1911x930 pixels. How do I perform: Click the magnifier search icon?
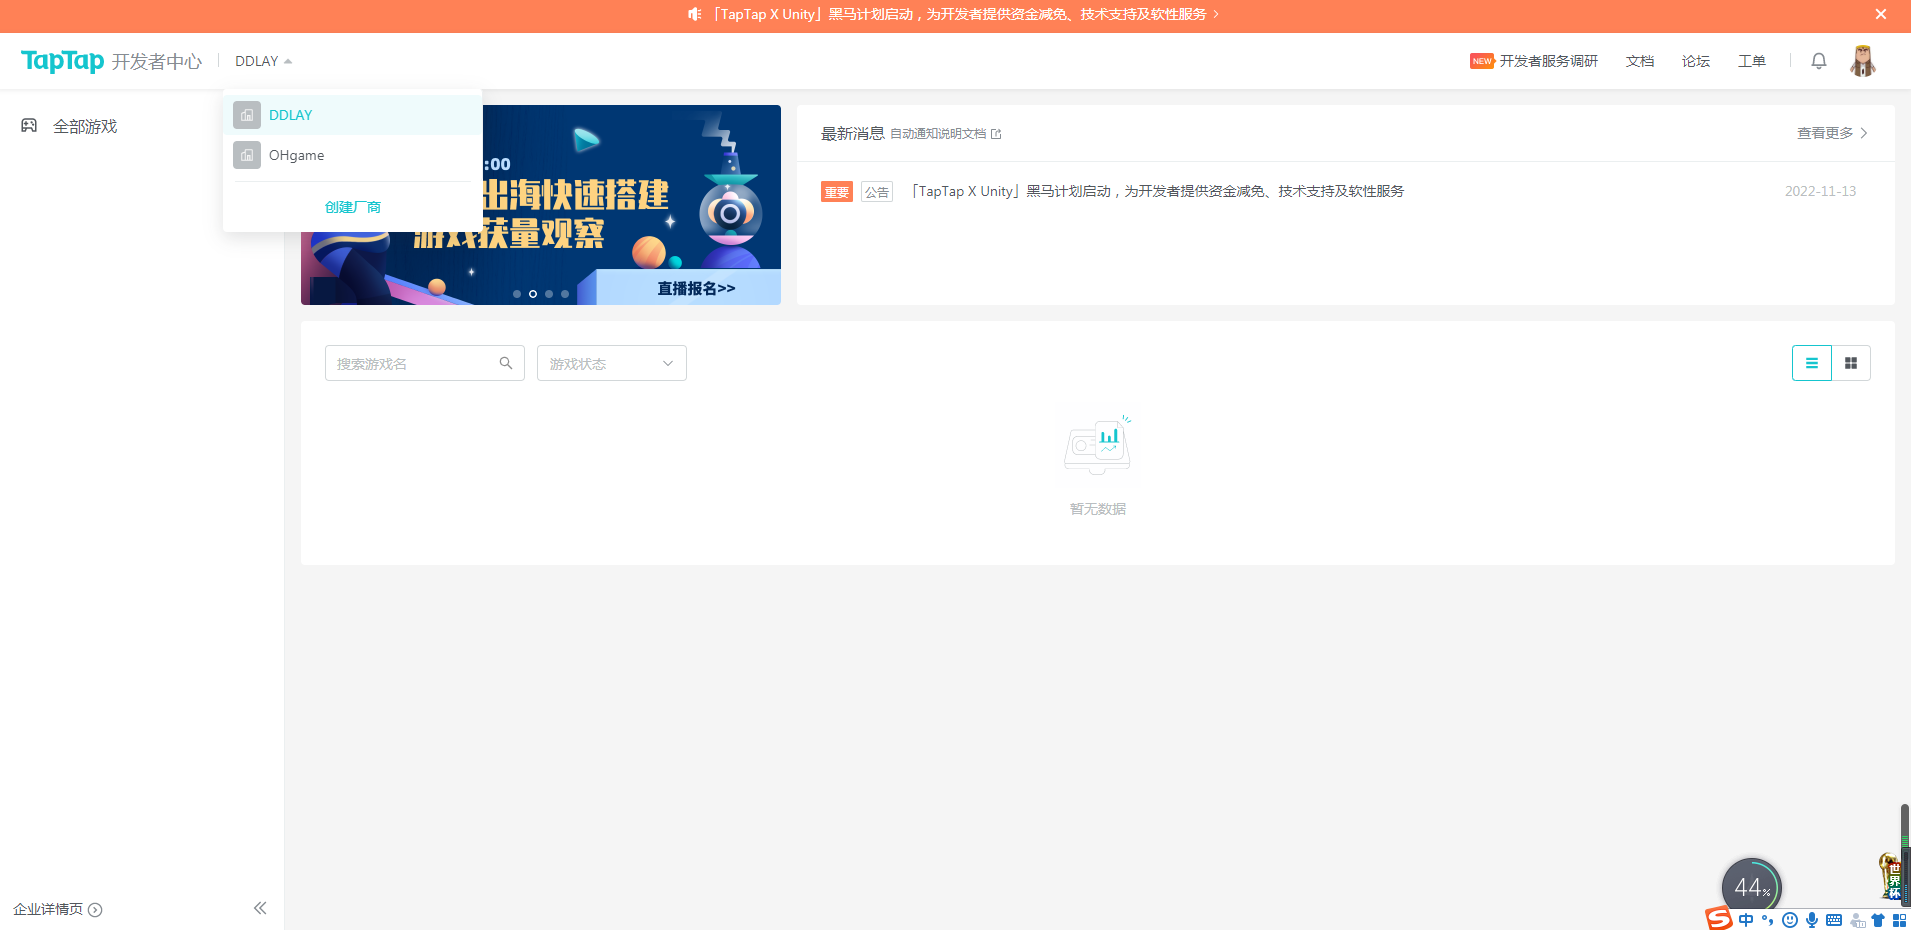pos(506,363)
